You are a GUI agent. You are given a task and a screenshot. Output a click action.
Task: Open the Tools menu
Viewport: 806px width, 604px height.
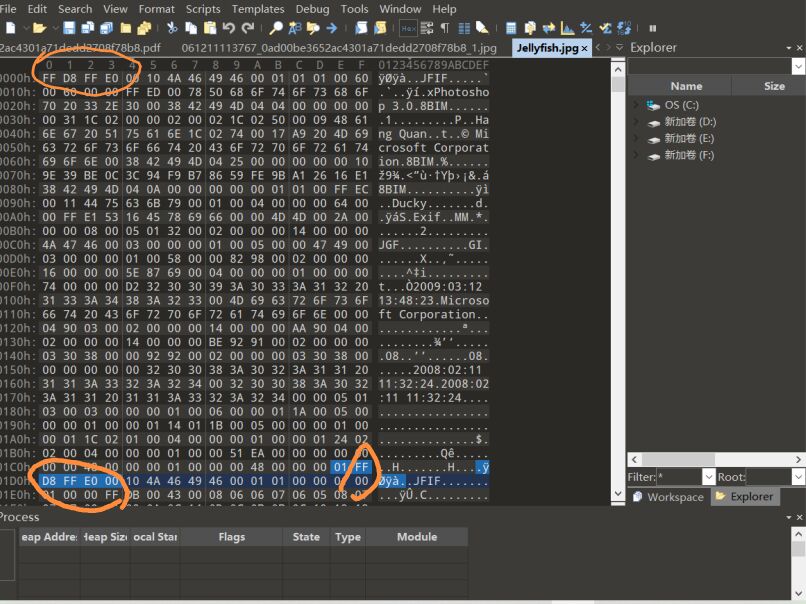(x=353, y=9)
